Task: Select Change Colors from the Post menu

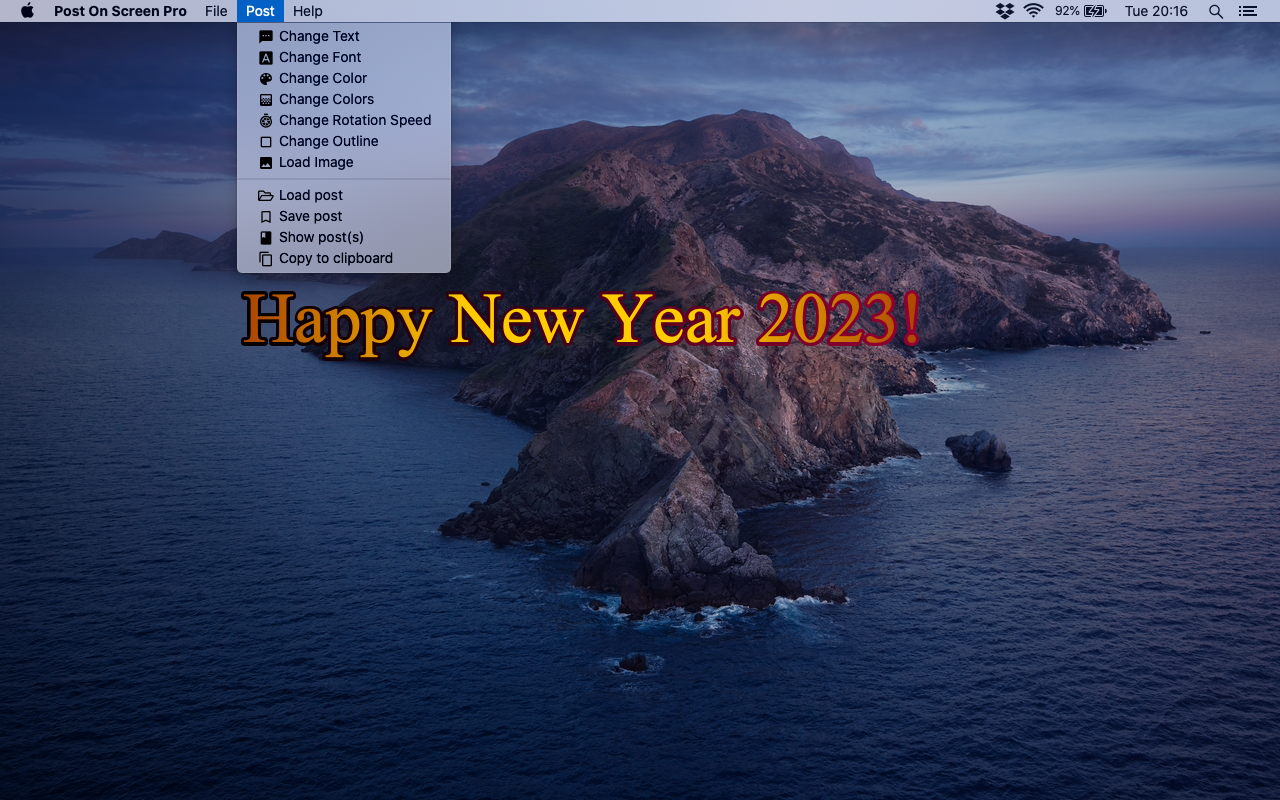Action: [x=326, y=99]
